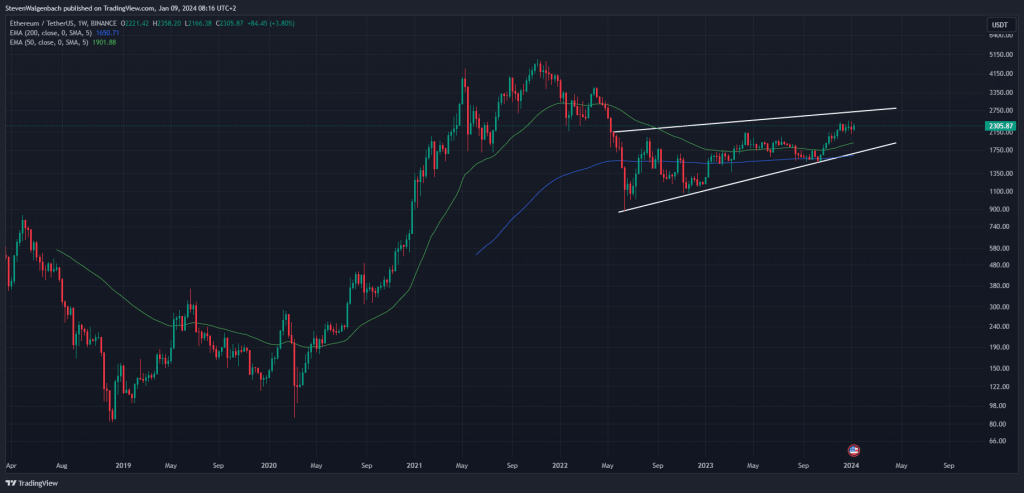This screenshot has width=1024, height=493.
Task: Click the 2024 time axis label
Action: (x=850, y=466)
